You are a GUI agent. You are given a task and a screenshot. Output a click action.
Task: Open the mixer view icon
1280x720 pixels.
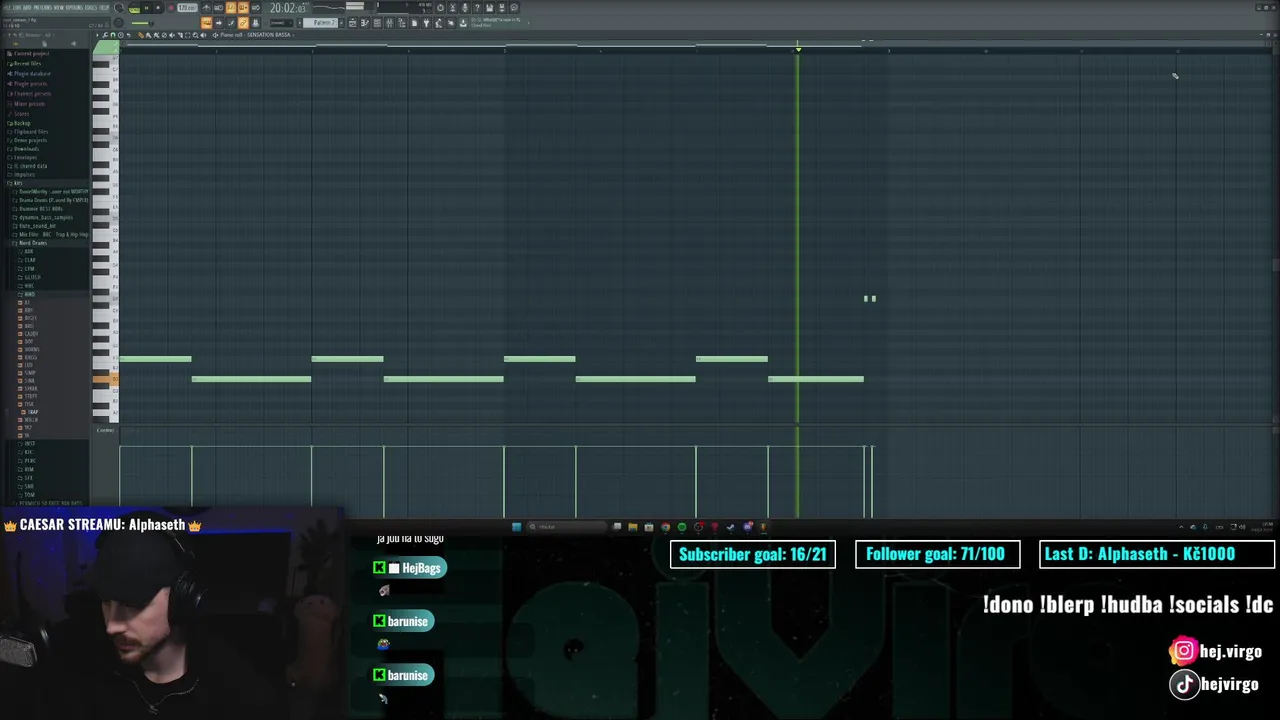389,23
